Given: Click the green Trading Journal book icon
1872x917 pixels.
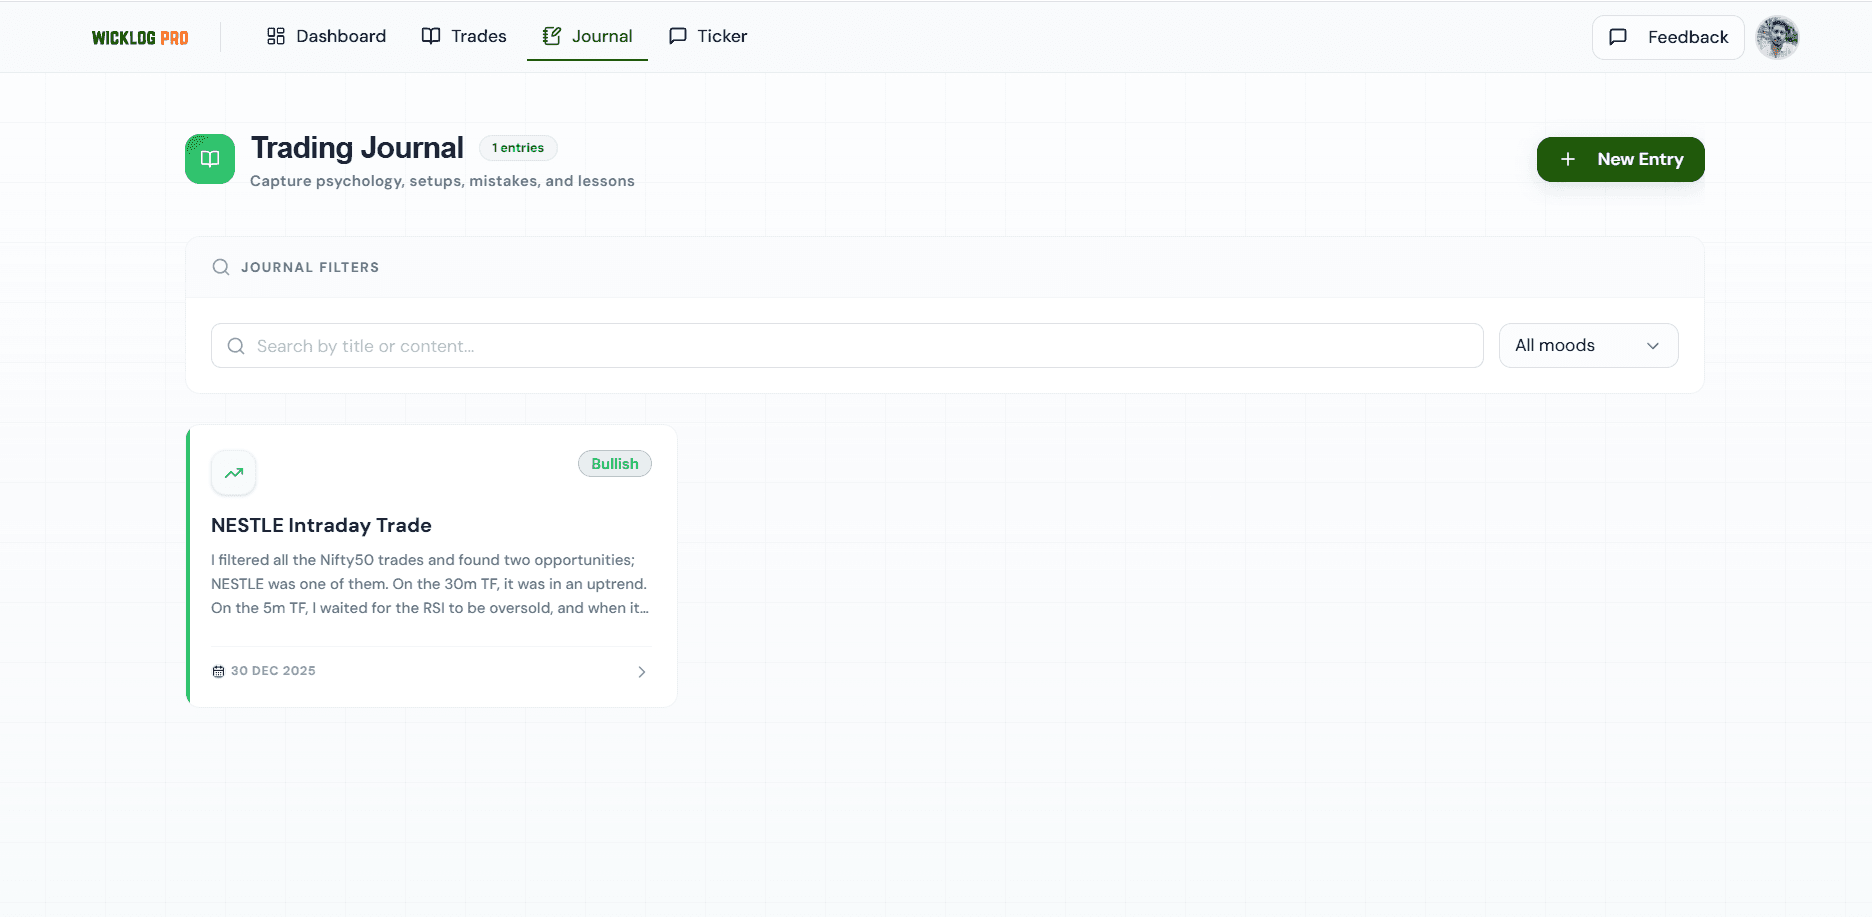Looking at the screenshot, I should [x=210, y=159].
